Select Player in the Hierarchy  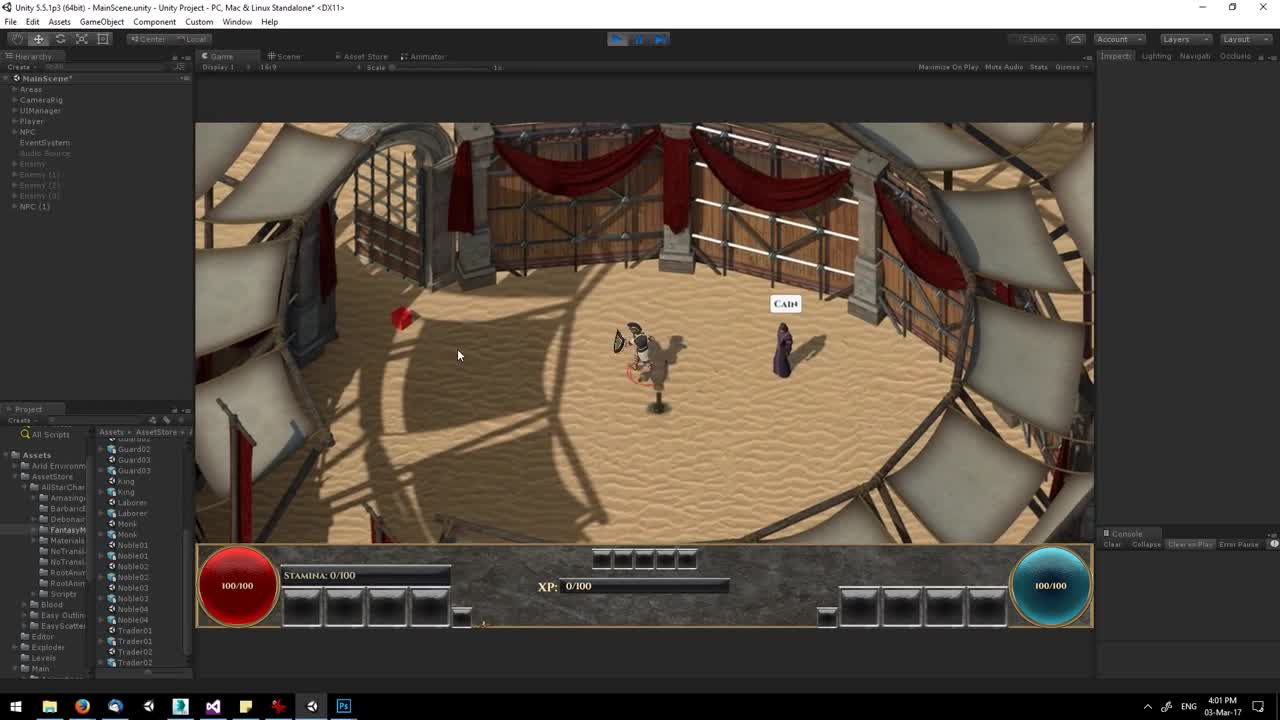click(x=32, y=121)
